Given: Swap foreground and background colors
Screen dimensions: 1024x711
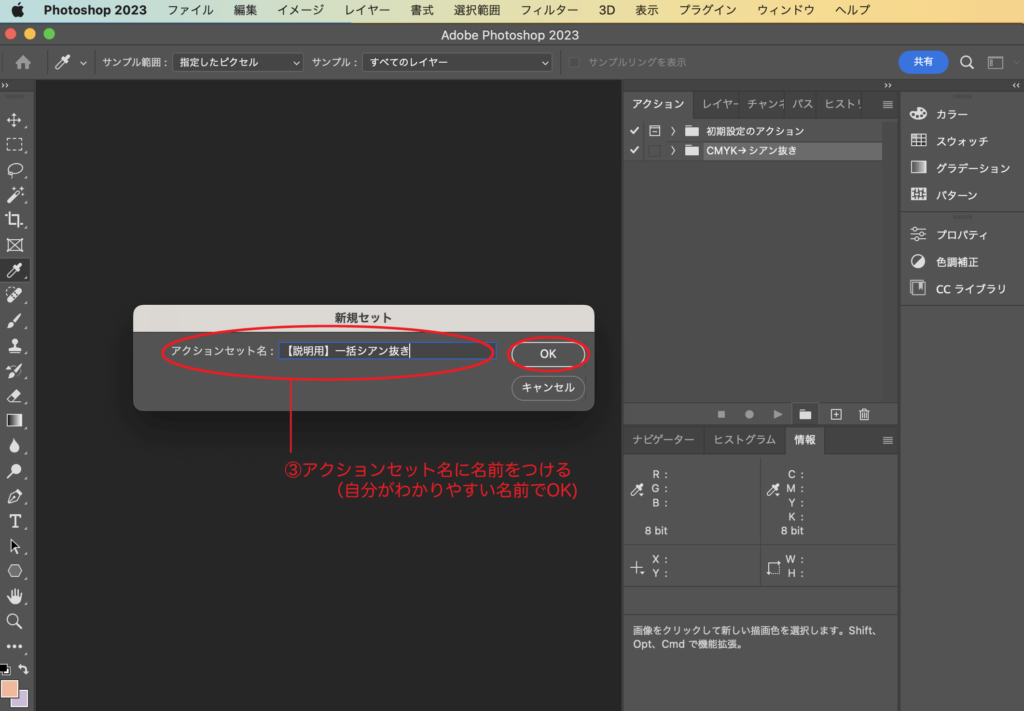Looking at the screenshot, I should (x=24, y=669).
